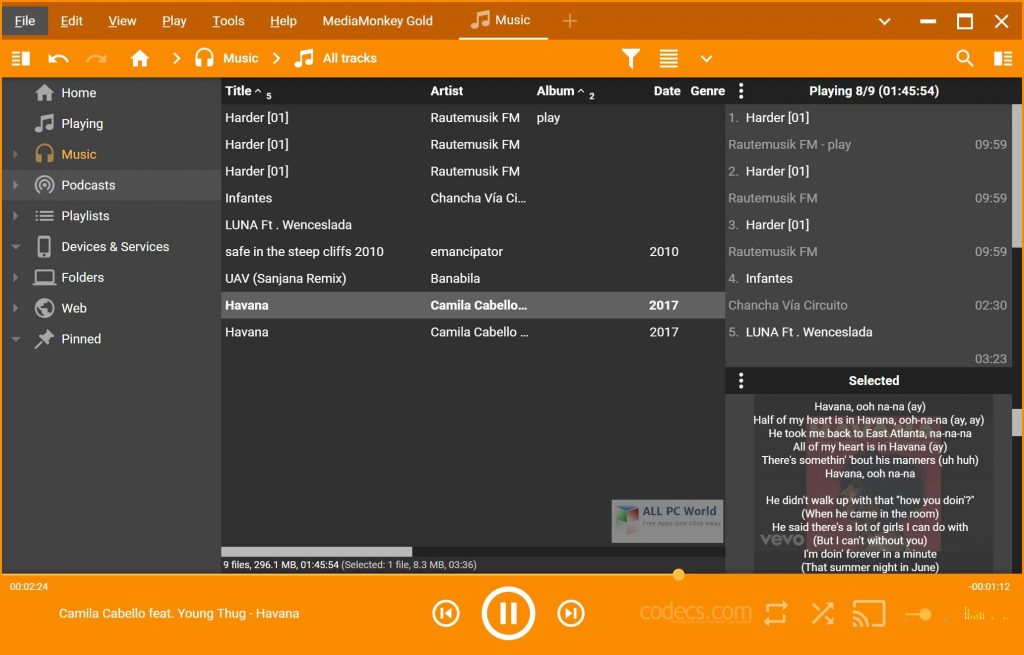Screen dimensions: 1024x655
Task: Open the Edit menu
Action: [71, 21]
